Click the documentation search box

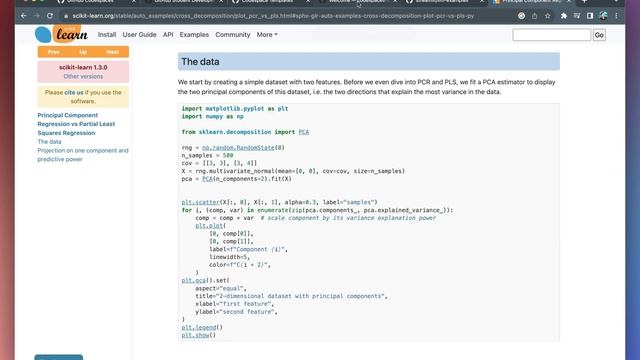551,35
